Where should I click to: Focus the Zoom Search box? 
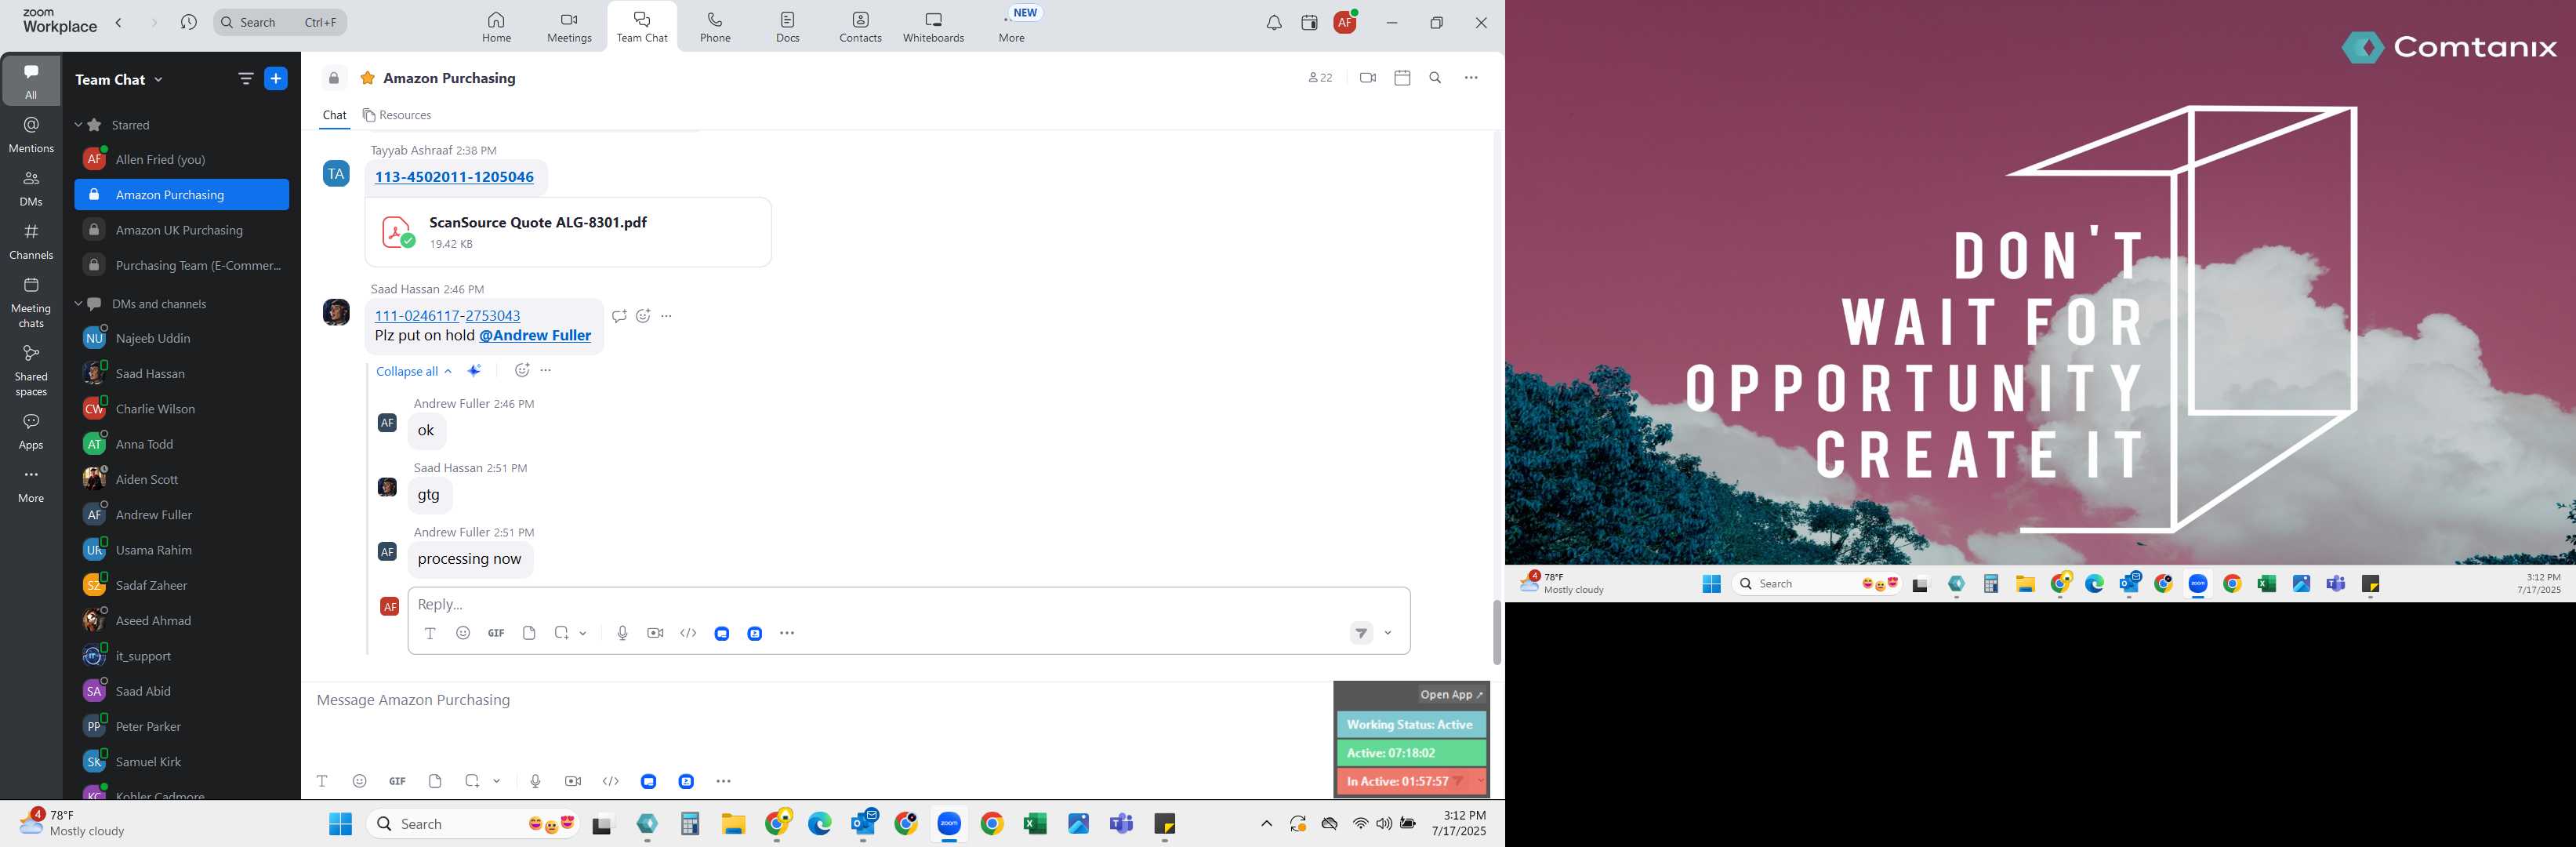click(280, 22)
